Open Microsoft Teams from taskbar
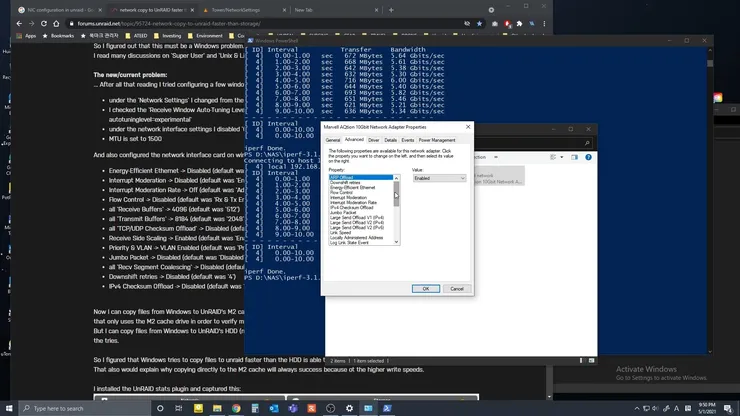 pyautogui.click(x=293, y=408)
